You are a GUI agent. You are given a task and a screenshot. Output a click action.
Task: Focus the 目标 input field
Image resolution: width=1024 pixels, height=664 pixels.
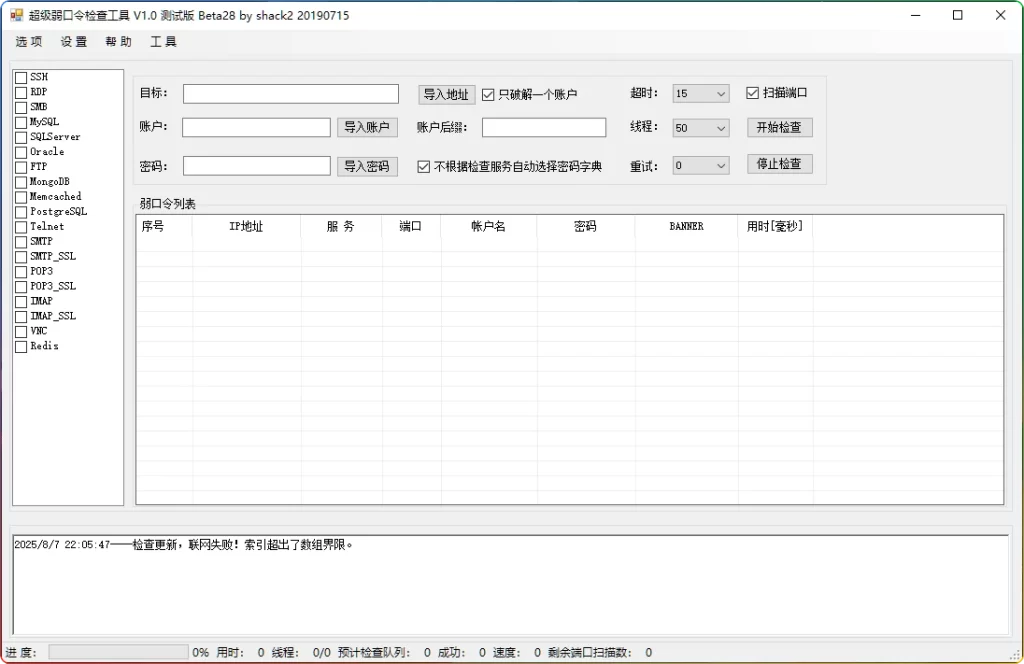pyautogui.click(x=291, y=94)
